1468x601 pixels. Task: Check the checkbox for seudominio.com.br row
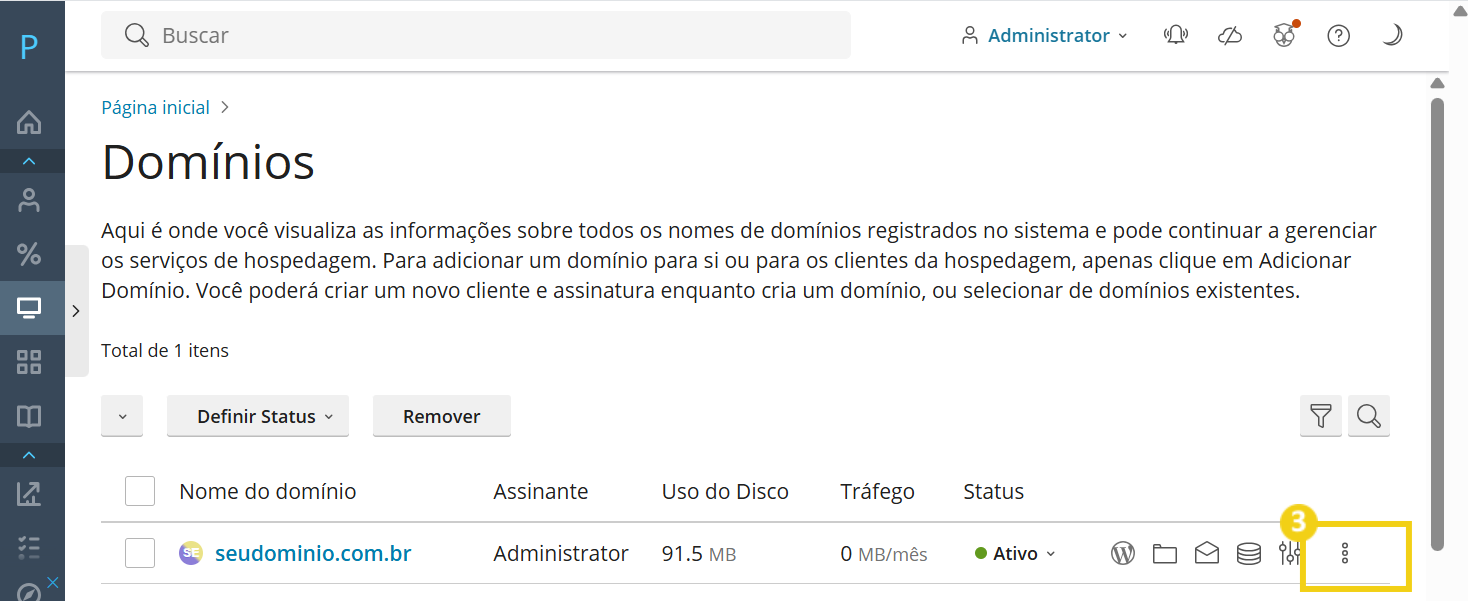[140, 552]
